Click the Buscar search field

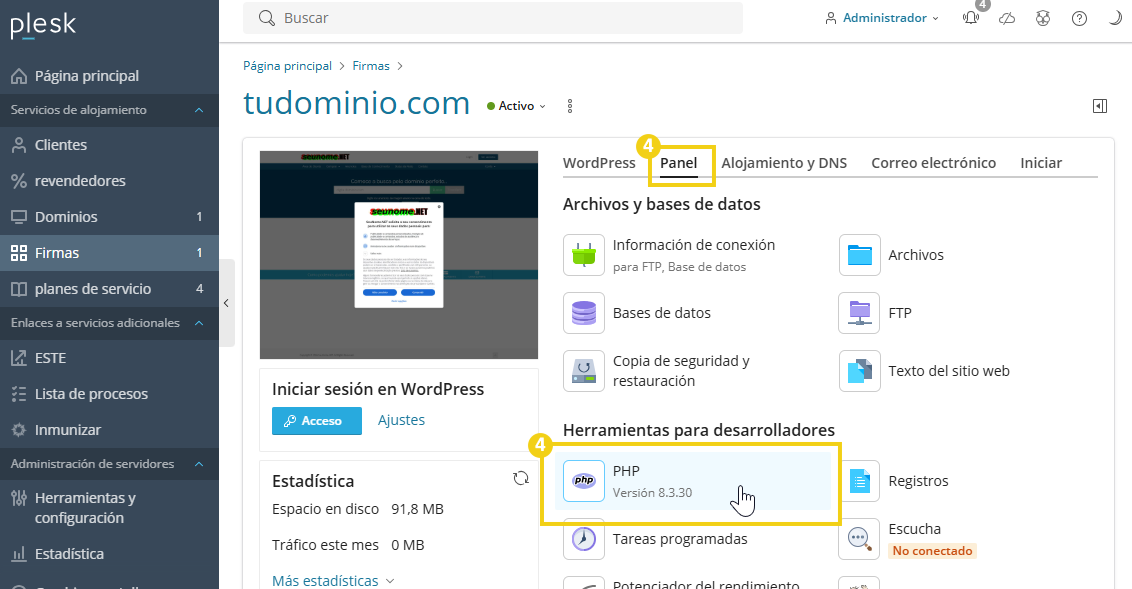[x=490, y=18]
